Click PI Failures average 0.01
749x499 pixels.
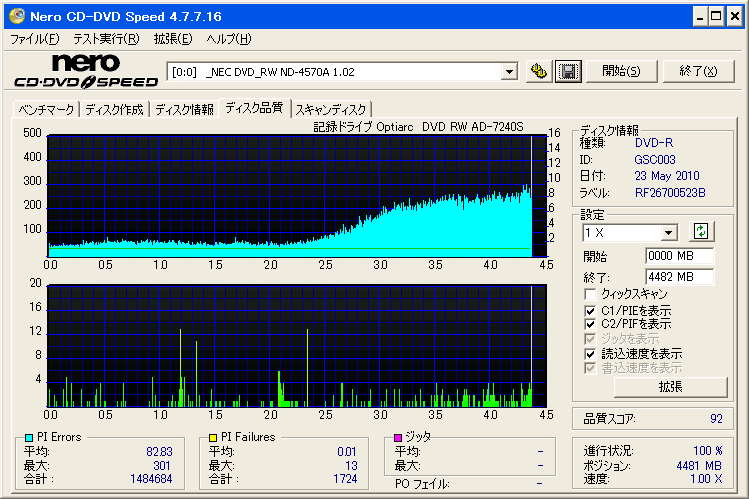coord(347,452)
